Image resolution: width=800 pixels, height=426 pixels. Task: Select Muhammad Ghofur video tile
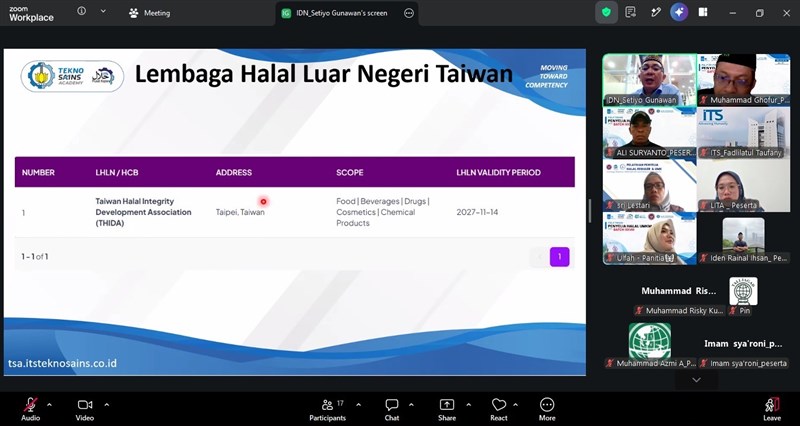pyautogui.click(x=744, y=80)
